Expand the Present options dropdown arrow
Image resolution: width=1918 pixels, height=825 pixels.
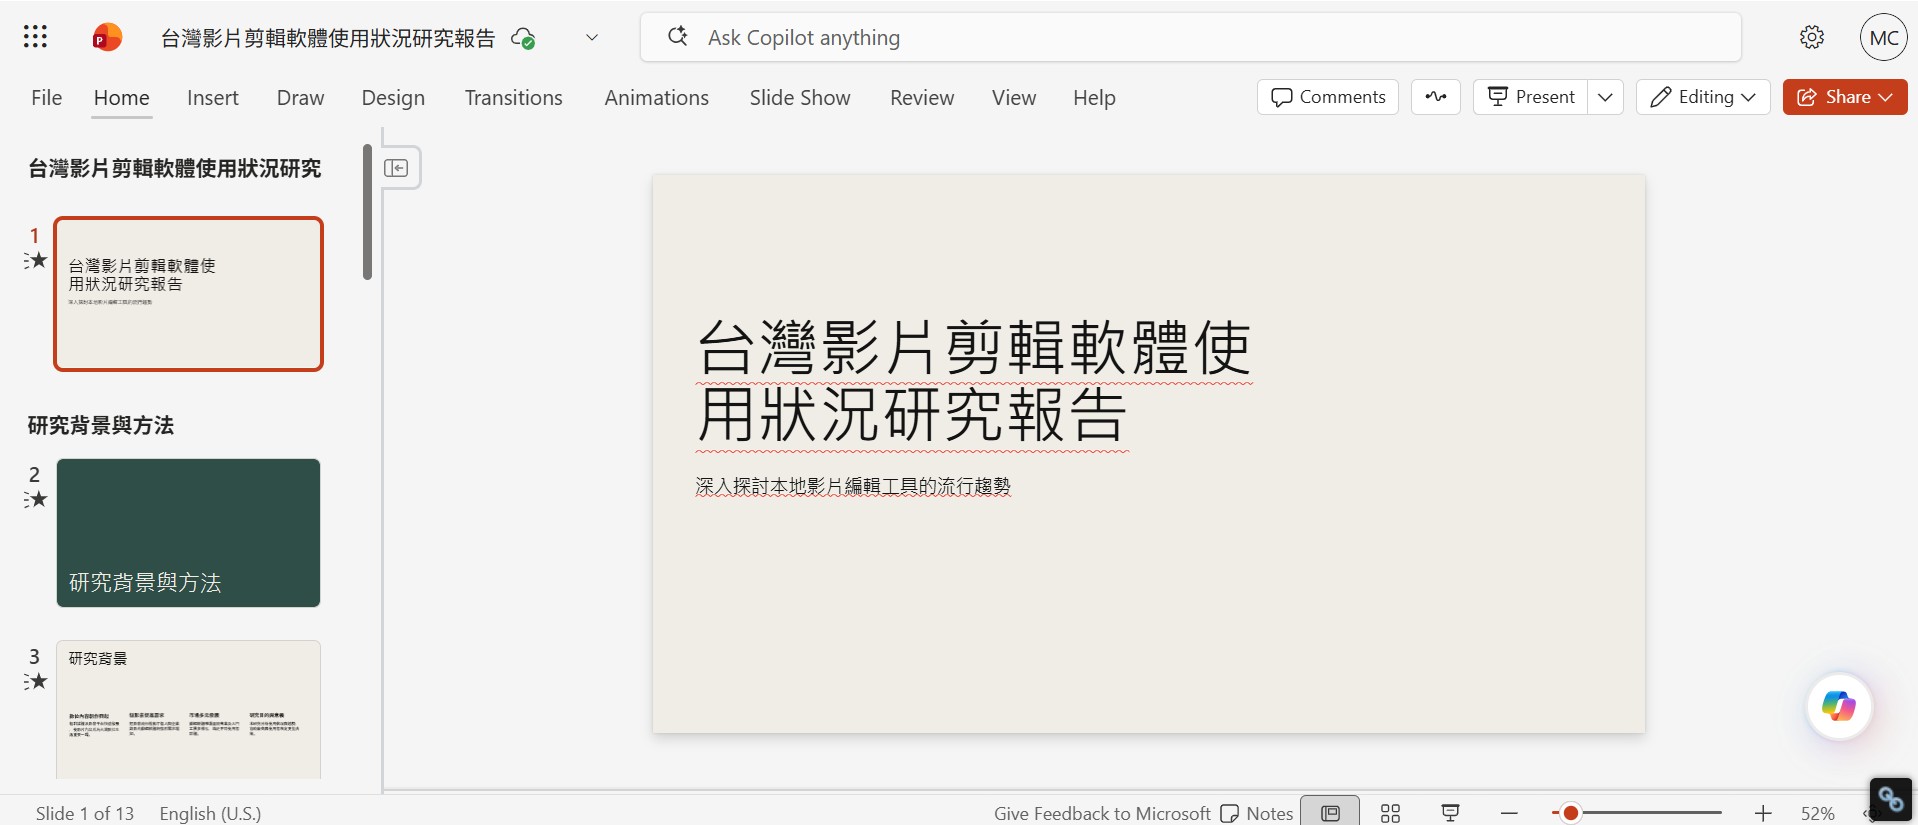click(1605, 97)
